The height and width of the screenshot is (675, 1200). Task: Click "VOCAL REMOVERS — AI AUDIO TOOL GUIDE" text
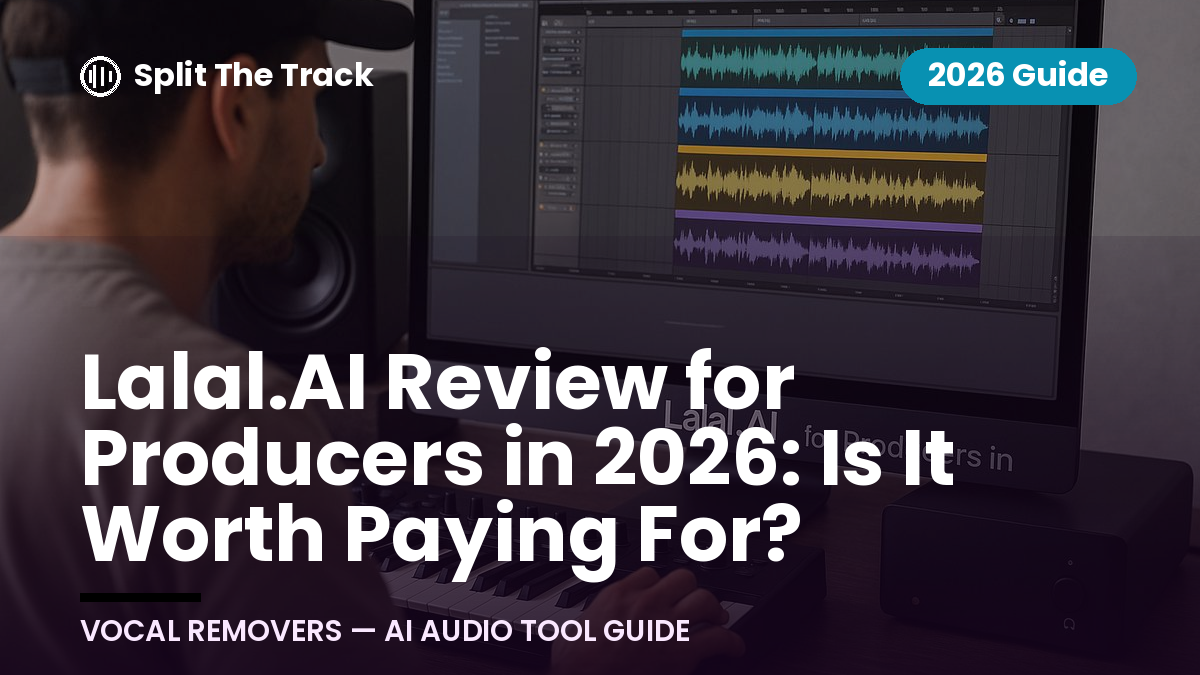[x=385, y=632]
